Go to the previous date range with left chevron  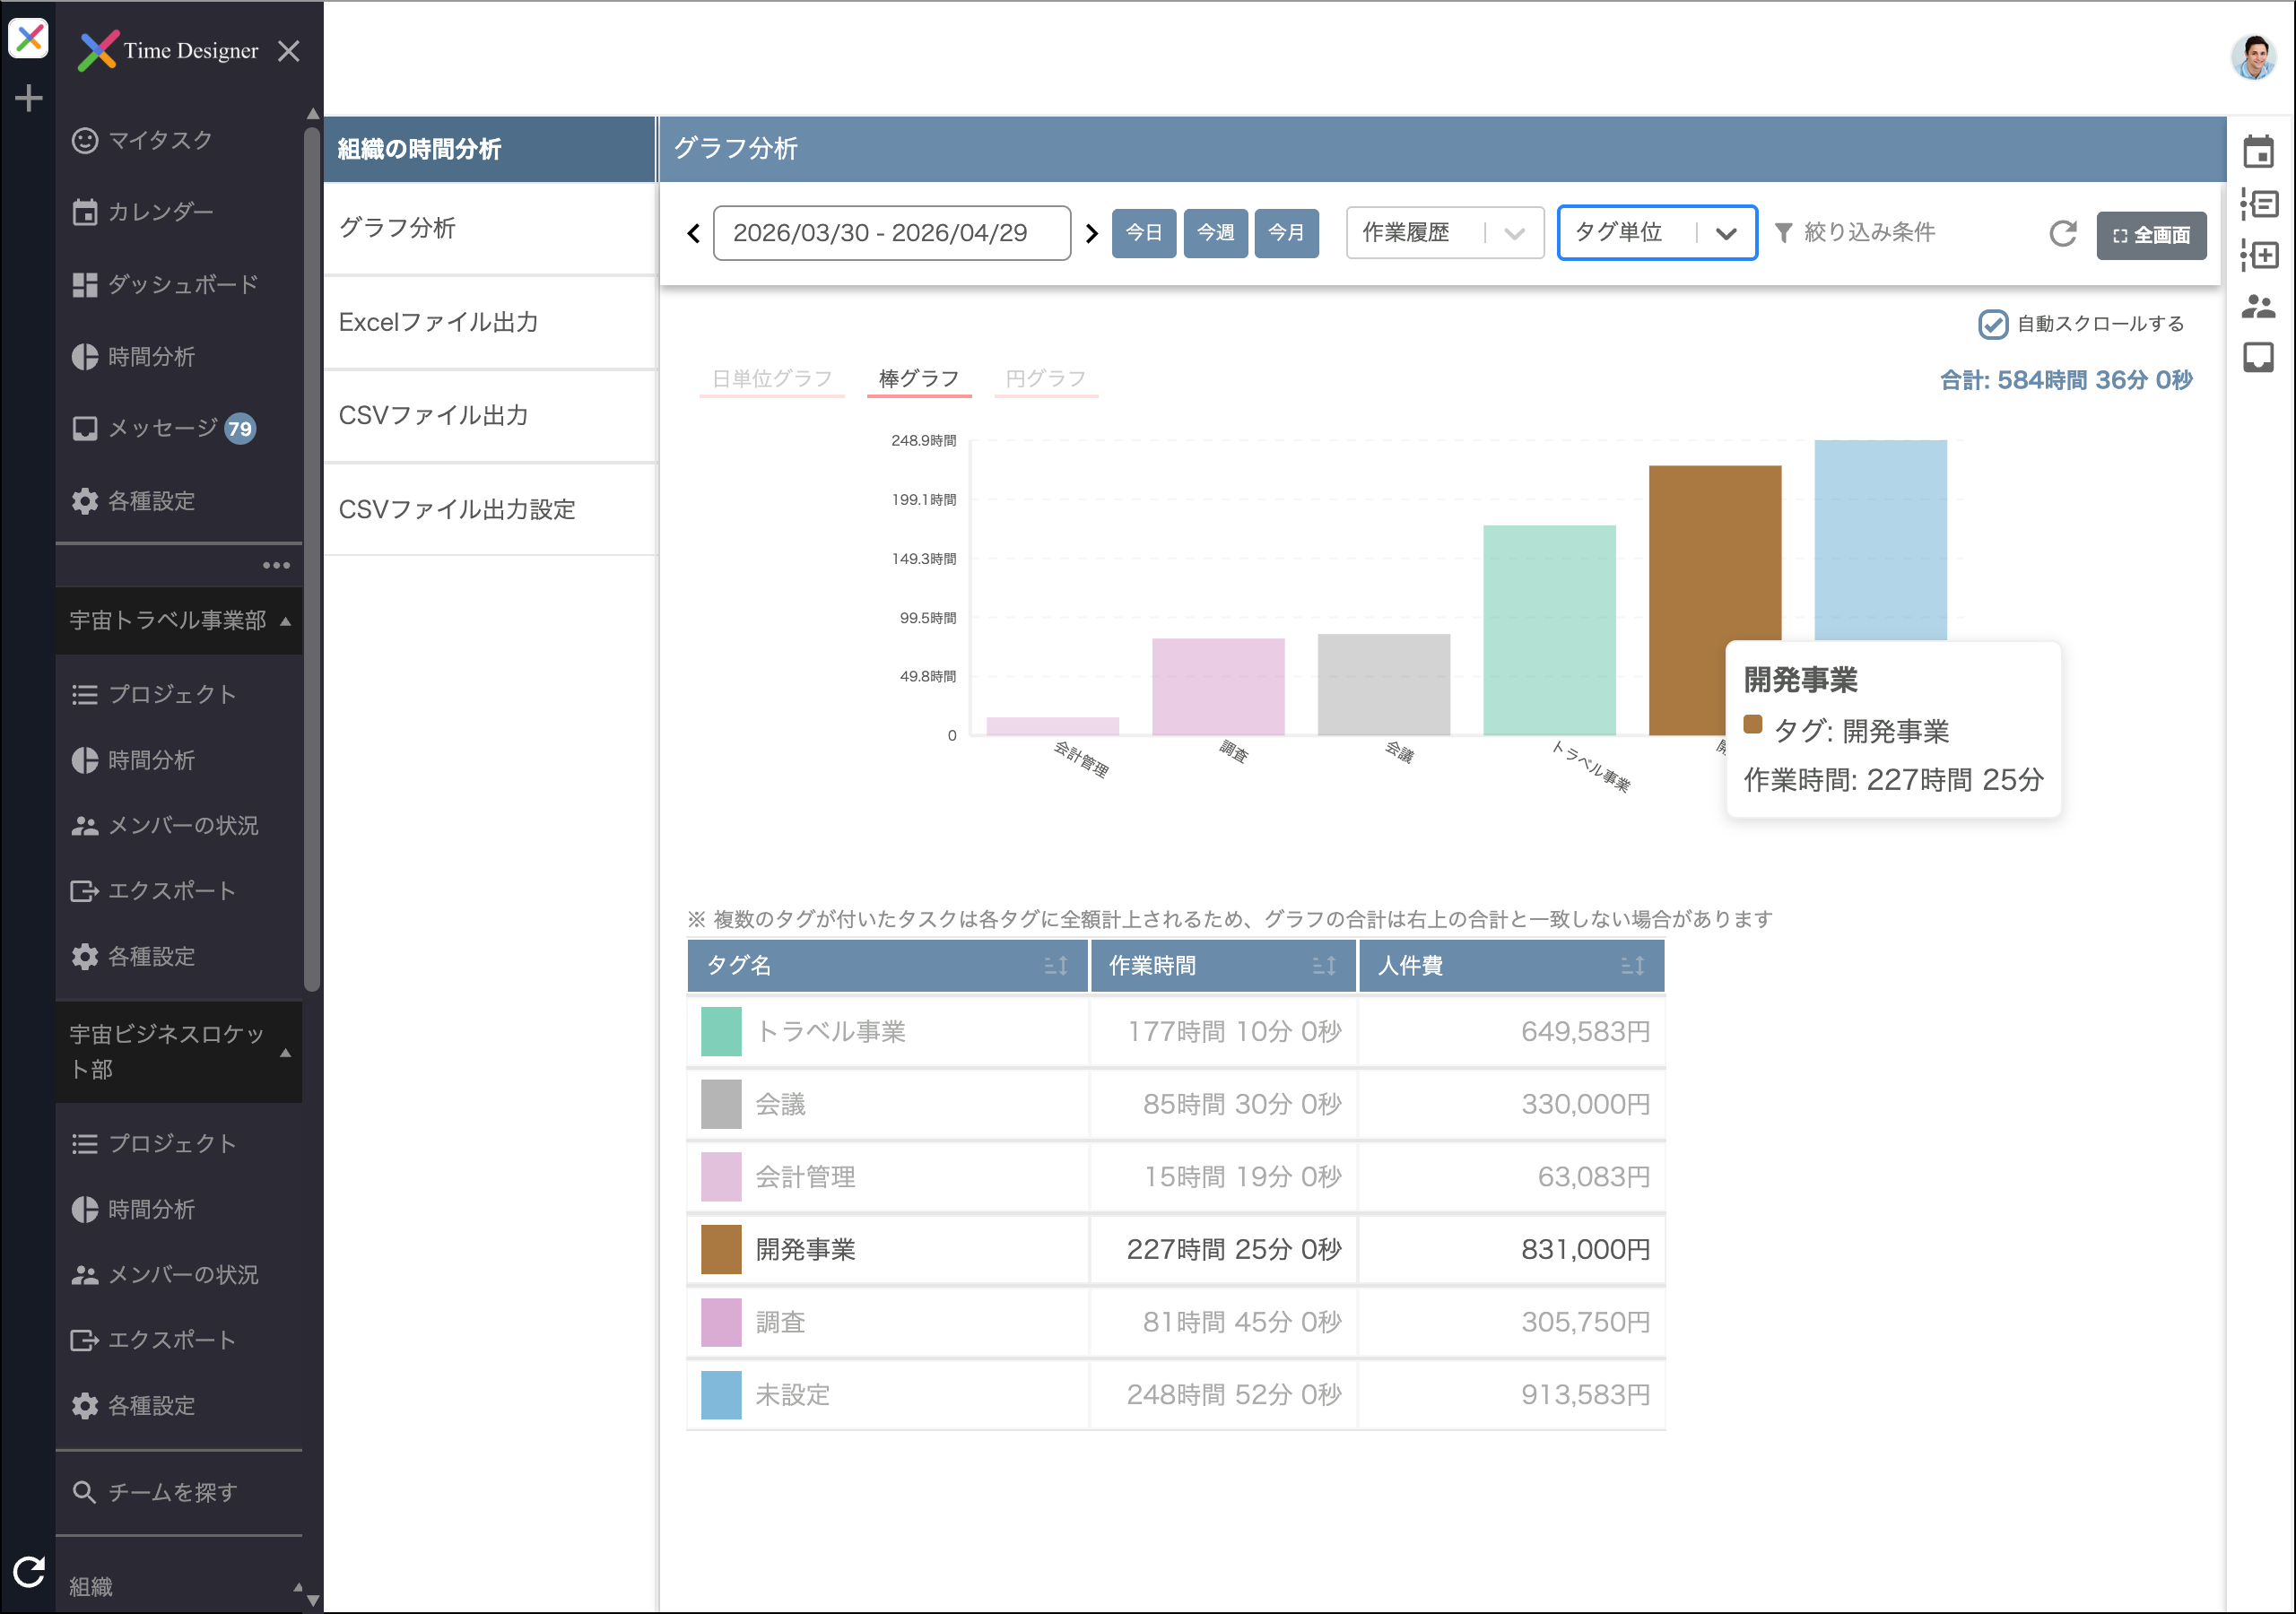click(693, 233)
